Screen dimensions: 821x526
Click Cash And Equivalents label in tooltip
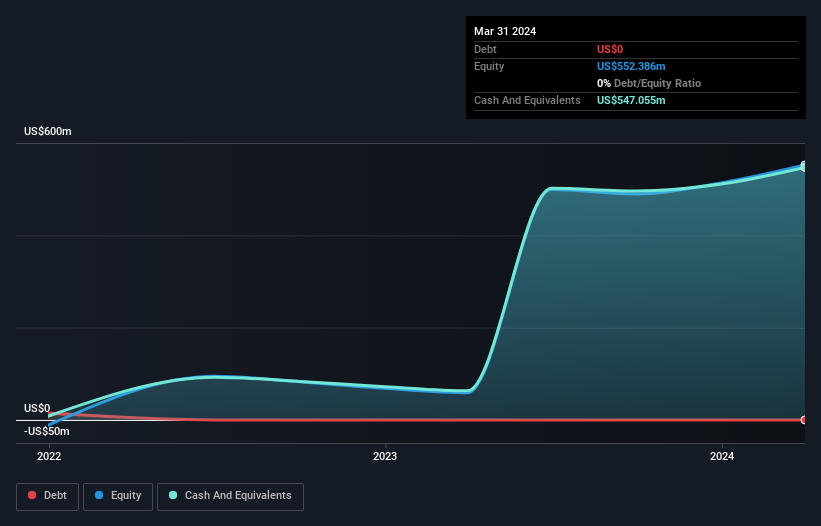527,100
